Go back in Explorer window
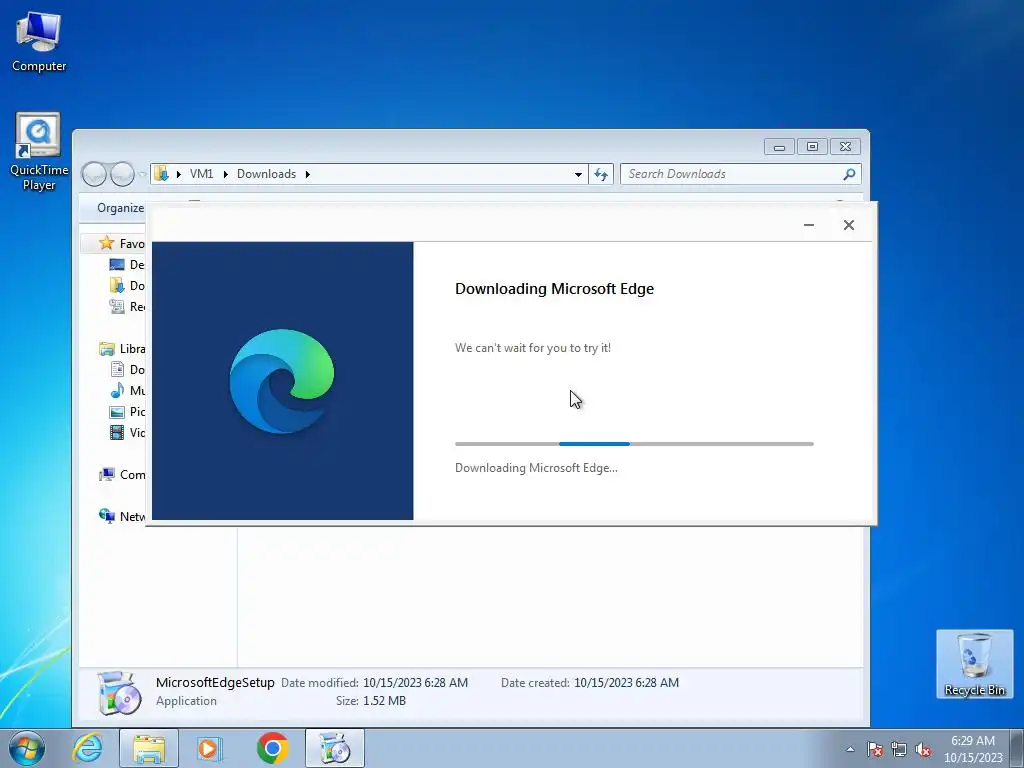 coord(94,174)
